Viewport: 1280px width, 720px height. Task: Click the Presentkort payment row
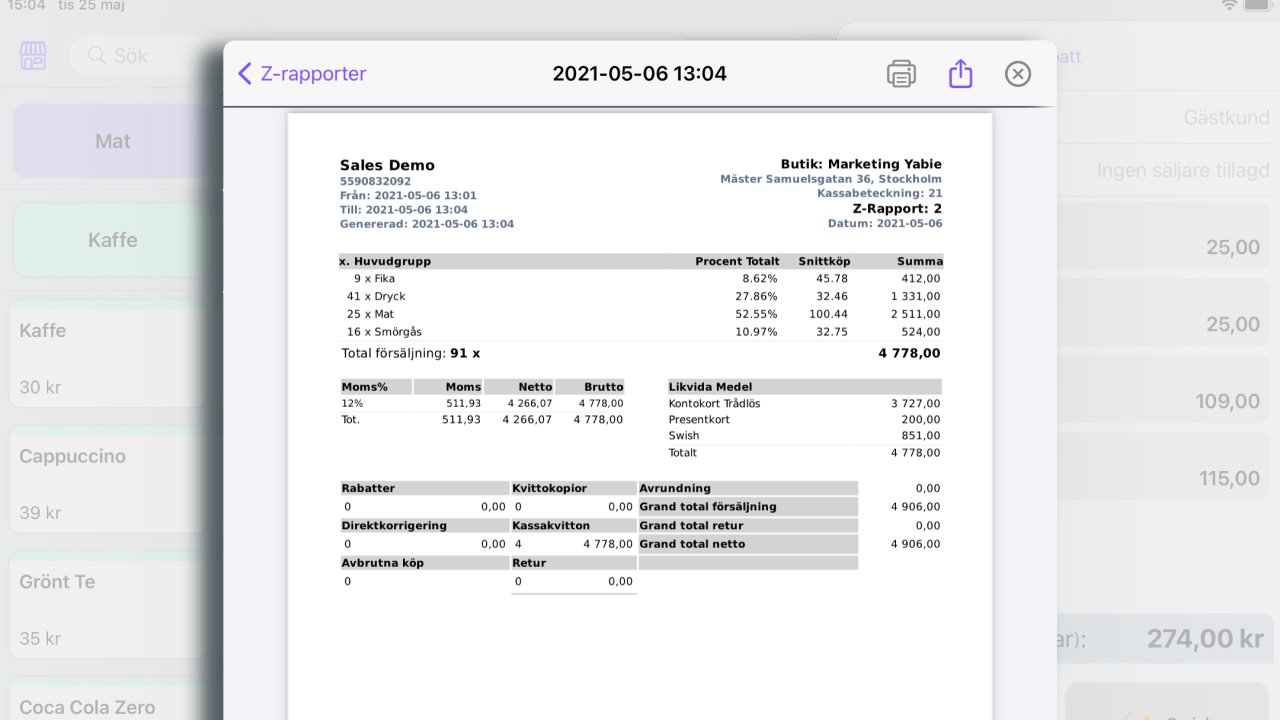805,419
